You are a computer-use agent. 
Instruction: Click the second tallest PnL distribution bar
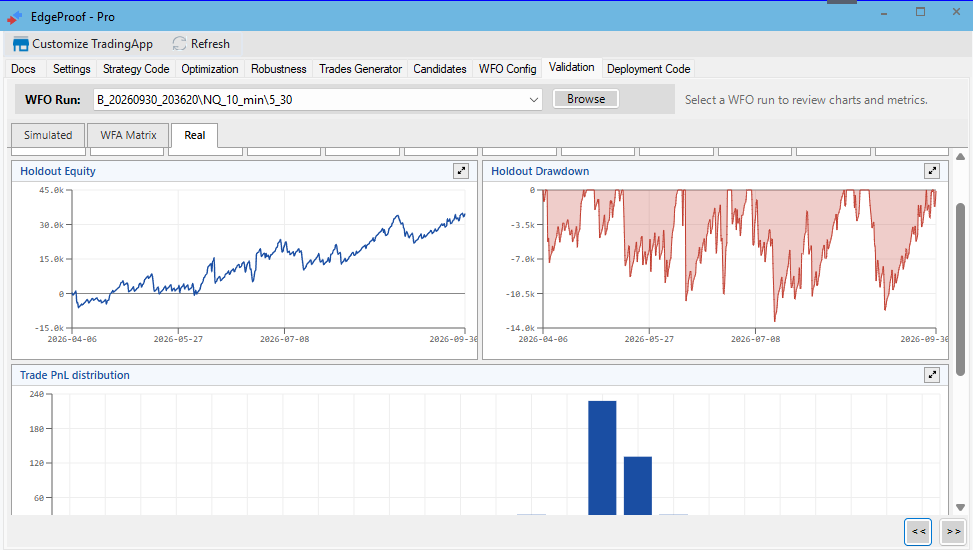tap(637, 485)
